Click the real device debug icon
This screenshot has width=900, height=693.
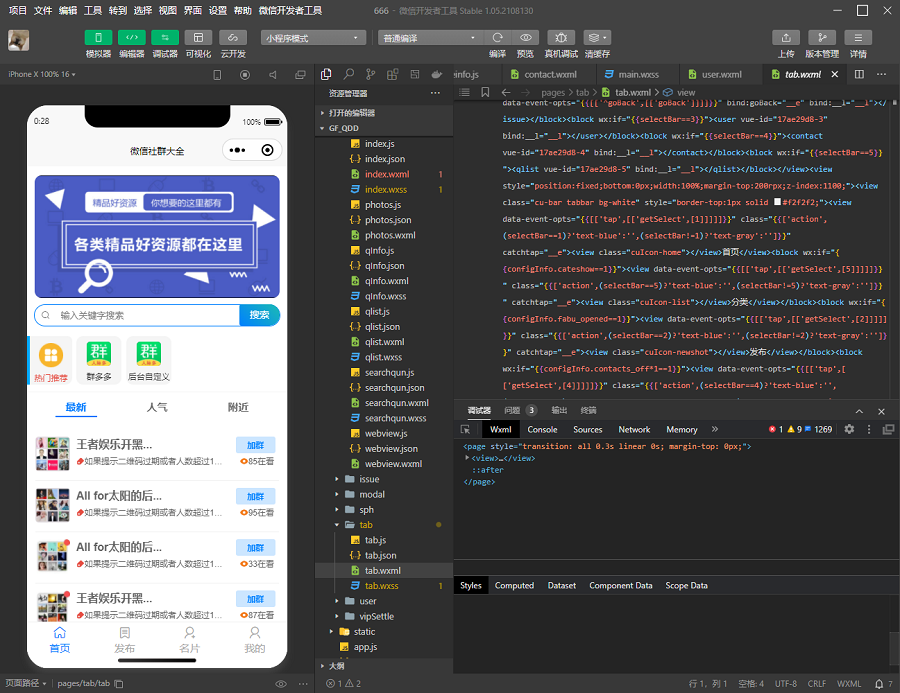click(561, 38)
